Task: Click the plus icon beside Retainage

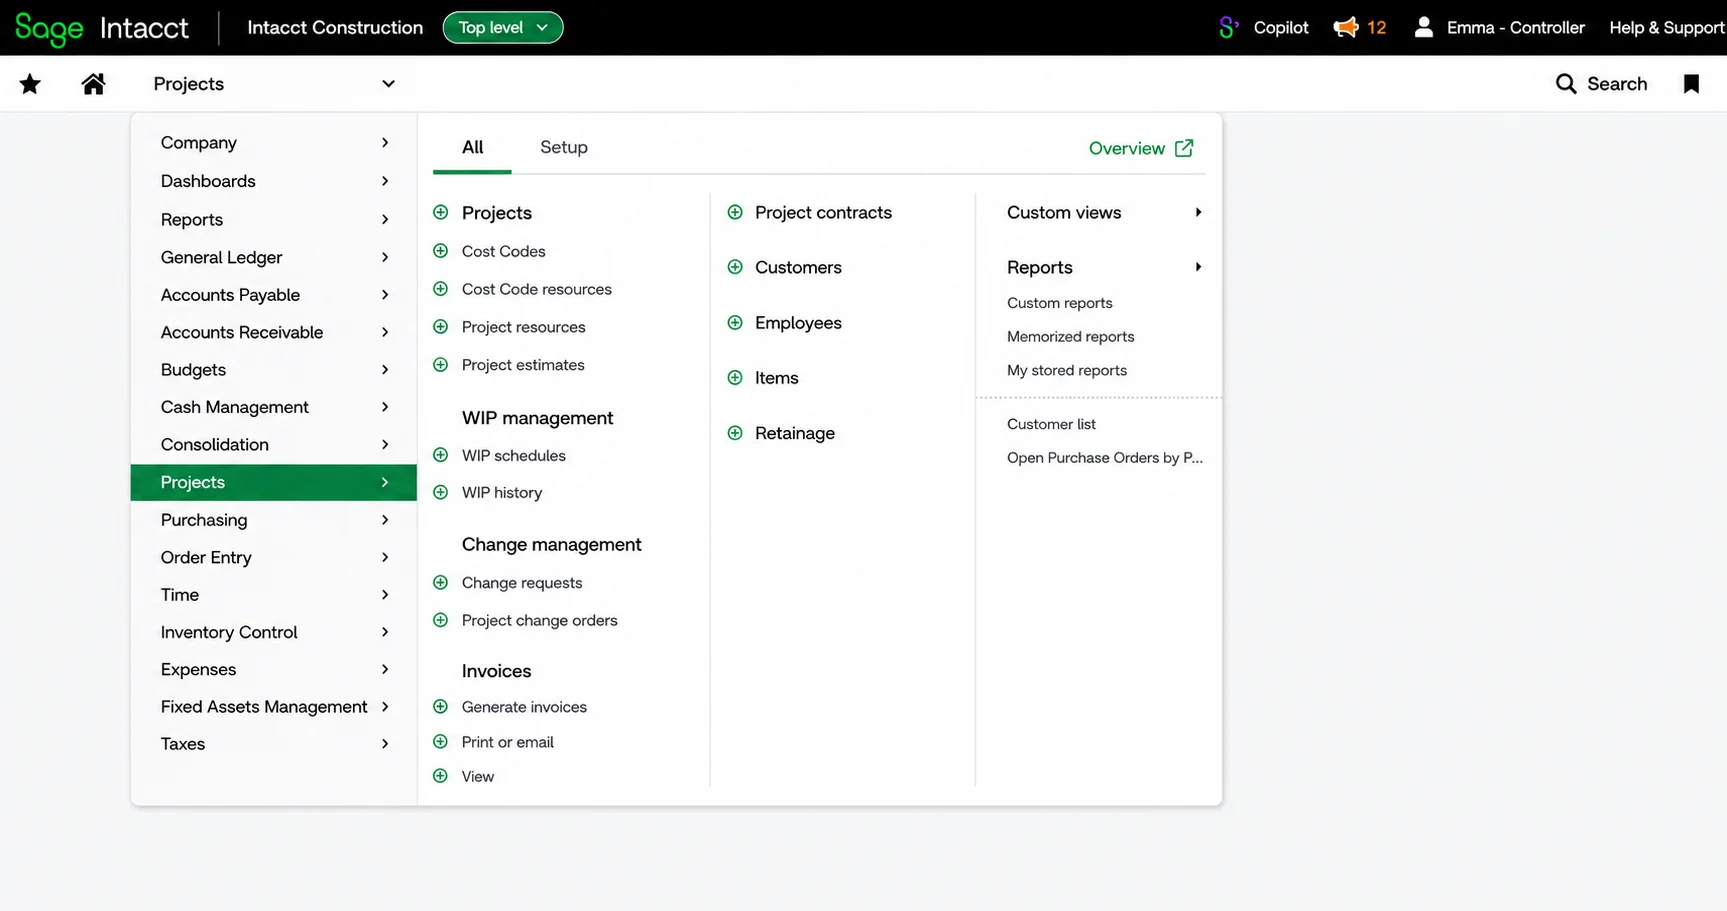Action: (x=735, y=433)
